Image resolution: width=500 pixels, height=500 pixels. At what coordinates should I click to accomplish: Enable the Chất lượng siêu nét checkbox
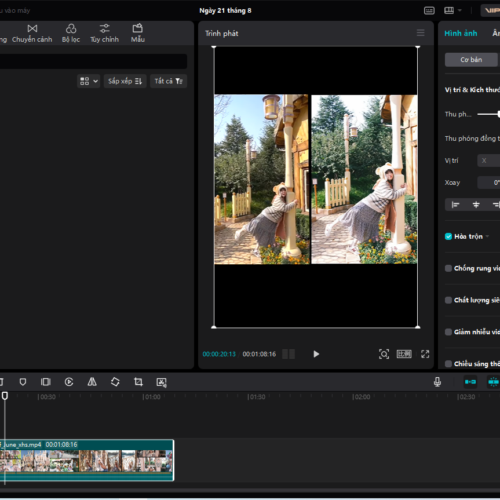[448, 300]
